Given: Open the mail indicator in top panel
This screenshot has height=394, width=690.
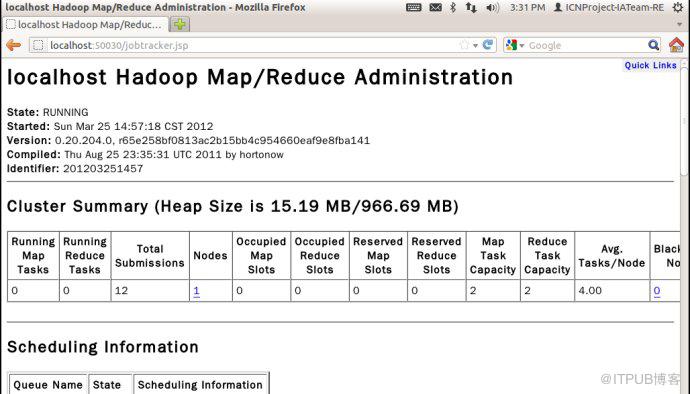Looking at the screenshot, I should 435,7.
